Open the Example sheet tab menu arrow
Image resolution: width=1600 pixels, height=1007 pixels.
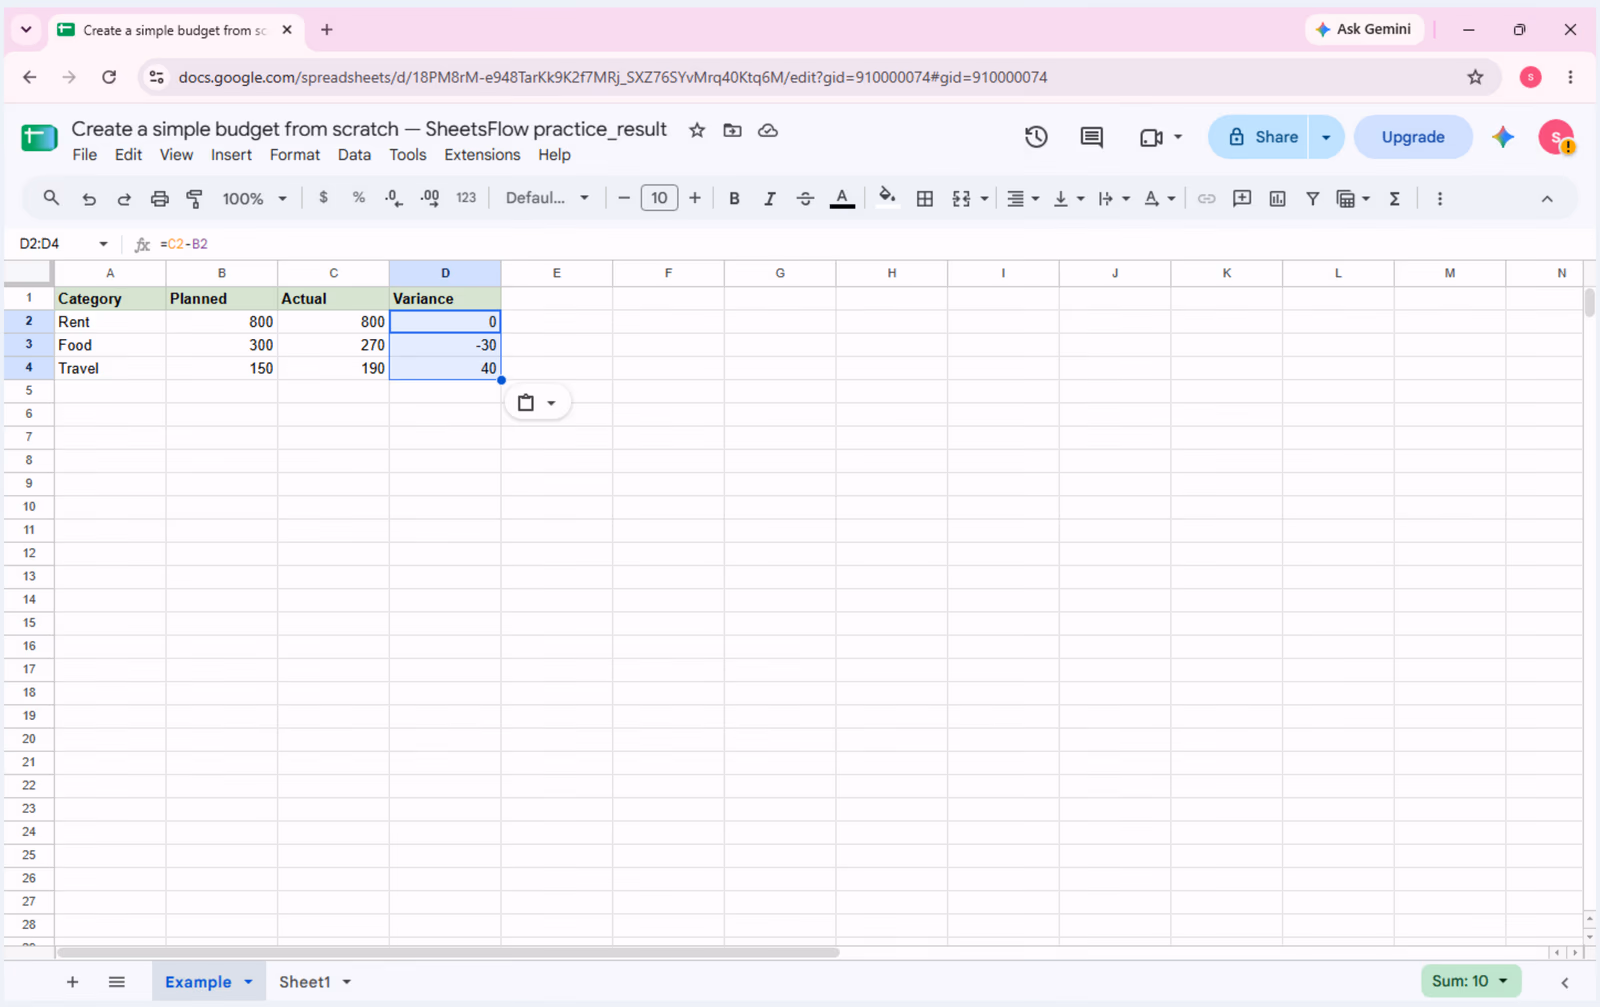[x=248, y=982]
